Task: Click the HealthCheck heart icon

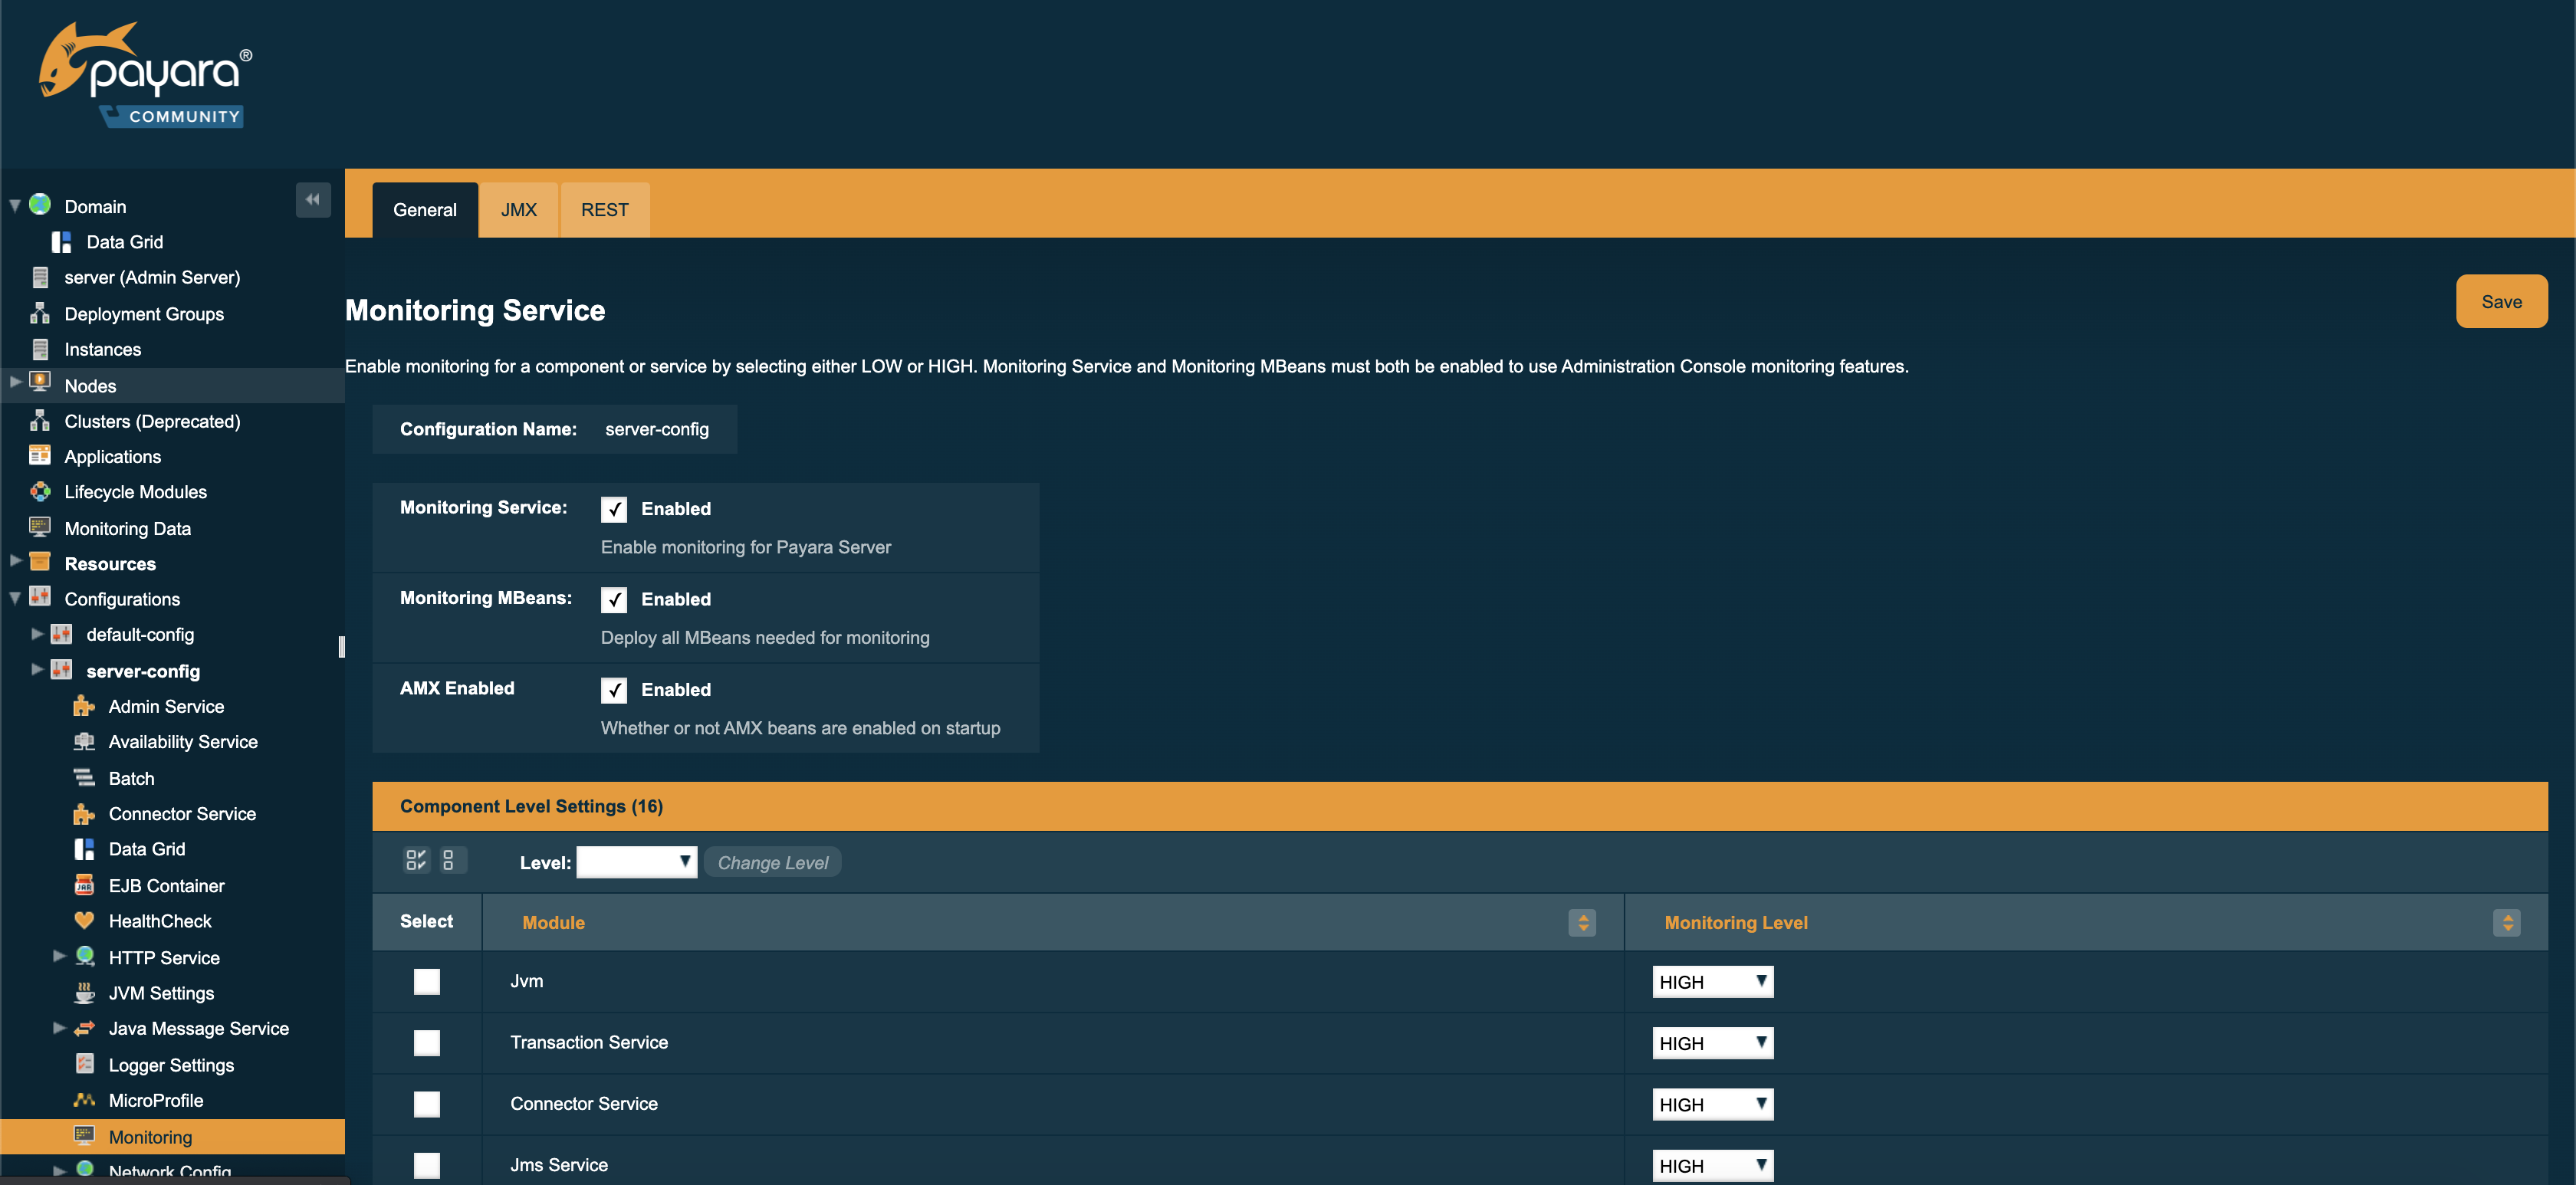Action: tap(84, 920)
